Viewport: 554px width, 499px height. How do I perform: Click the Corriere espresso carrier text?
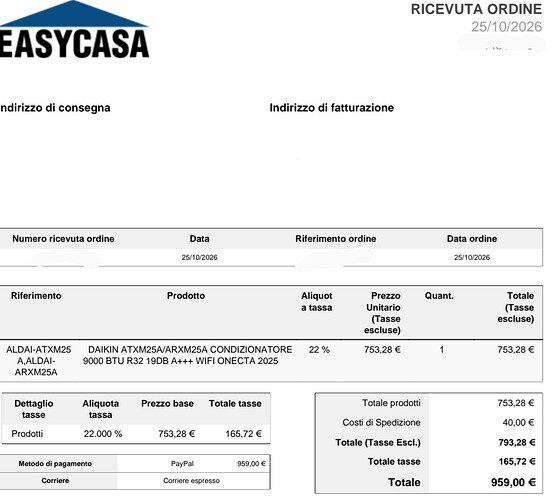(x=191, y=481)
